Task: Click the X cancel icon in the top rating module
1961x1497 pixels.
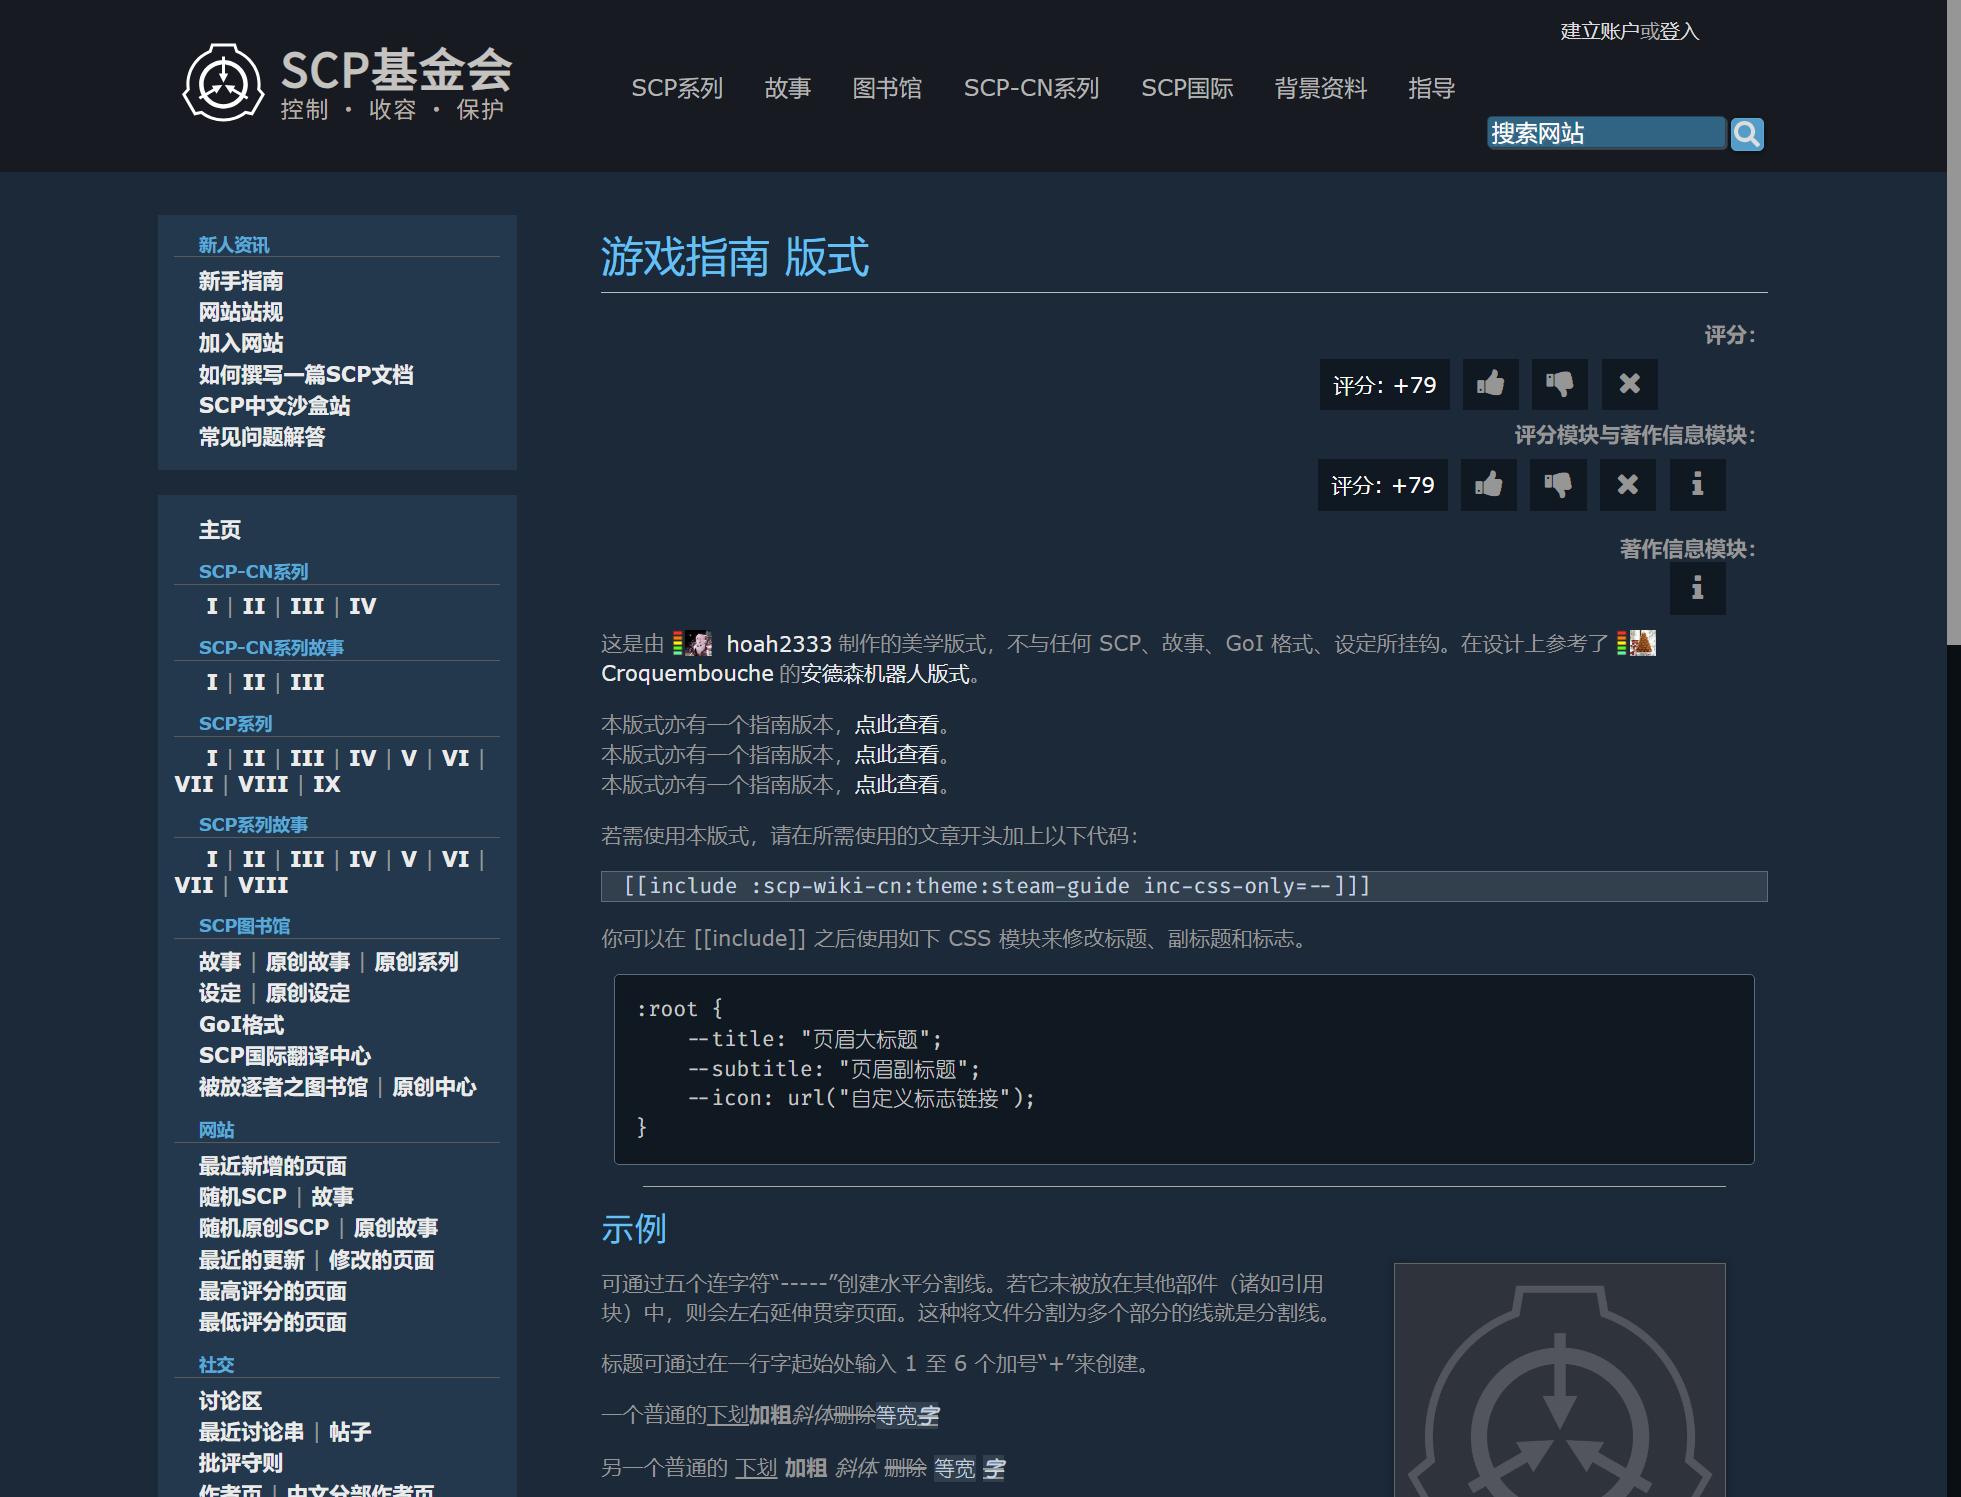Action: point(1630,384)
